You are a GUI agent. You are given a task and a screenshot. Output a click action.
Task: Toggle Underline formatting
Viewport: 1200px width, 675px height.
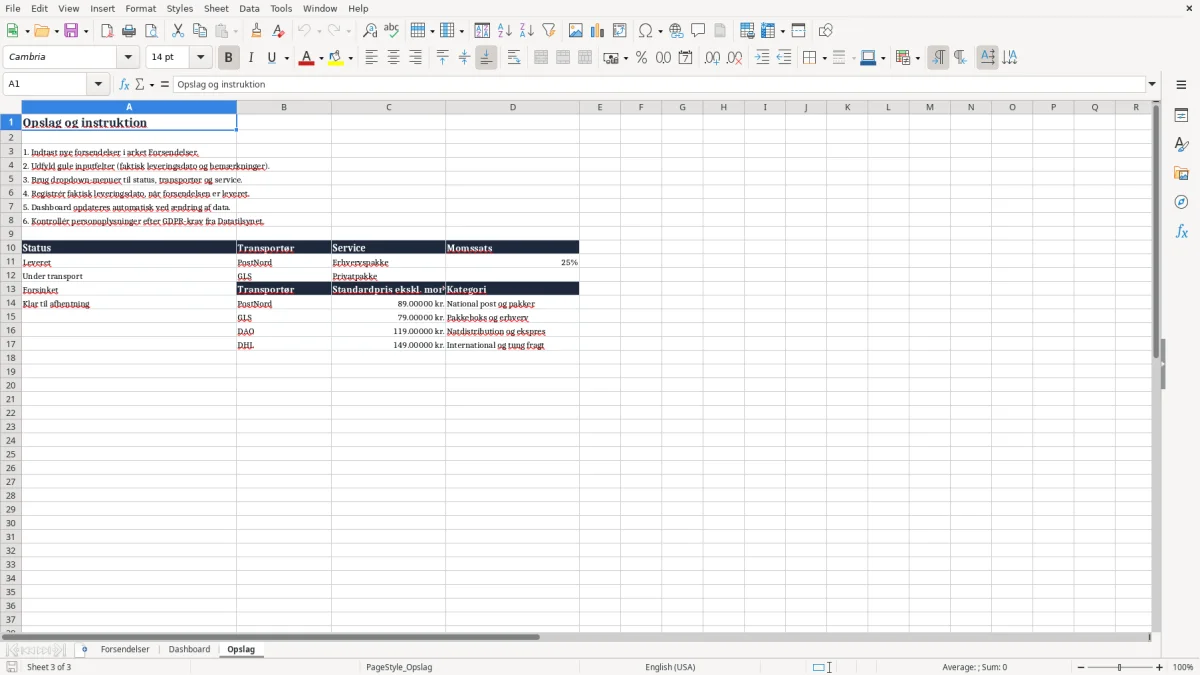tap(271, 58)
